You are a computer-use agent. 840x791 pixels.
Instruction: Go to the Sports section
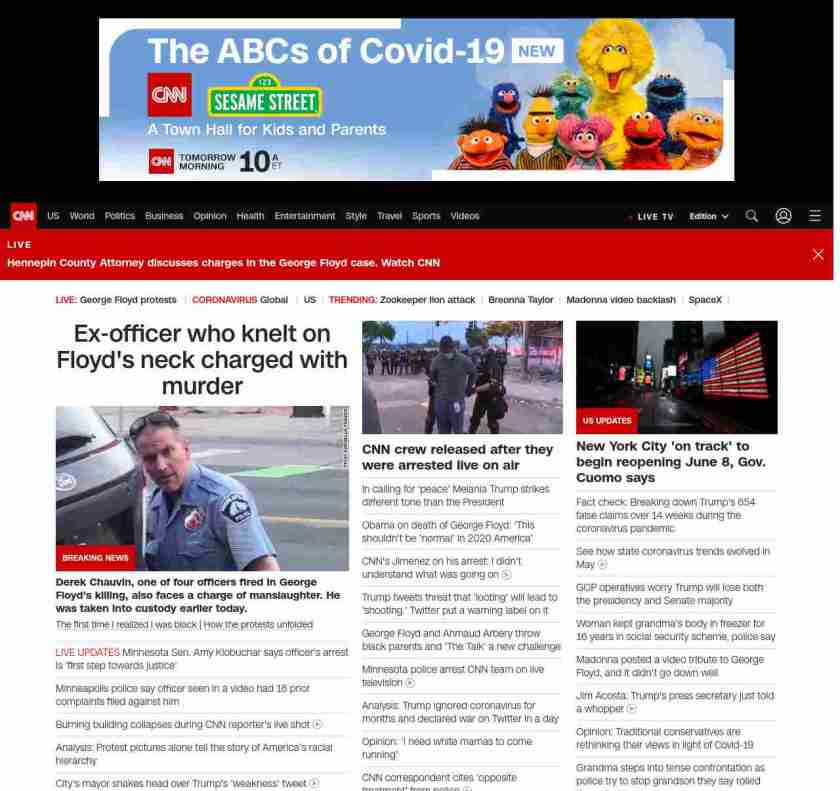coord(426,216)
